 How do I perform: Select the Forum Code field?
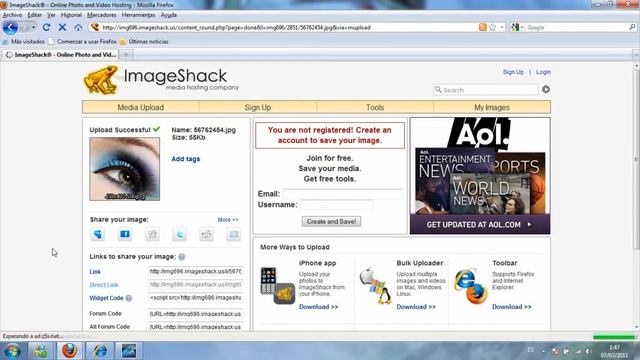click(x=196, y=314)
